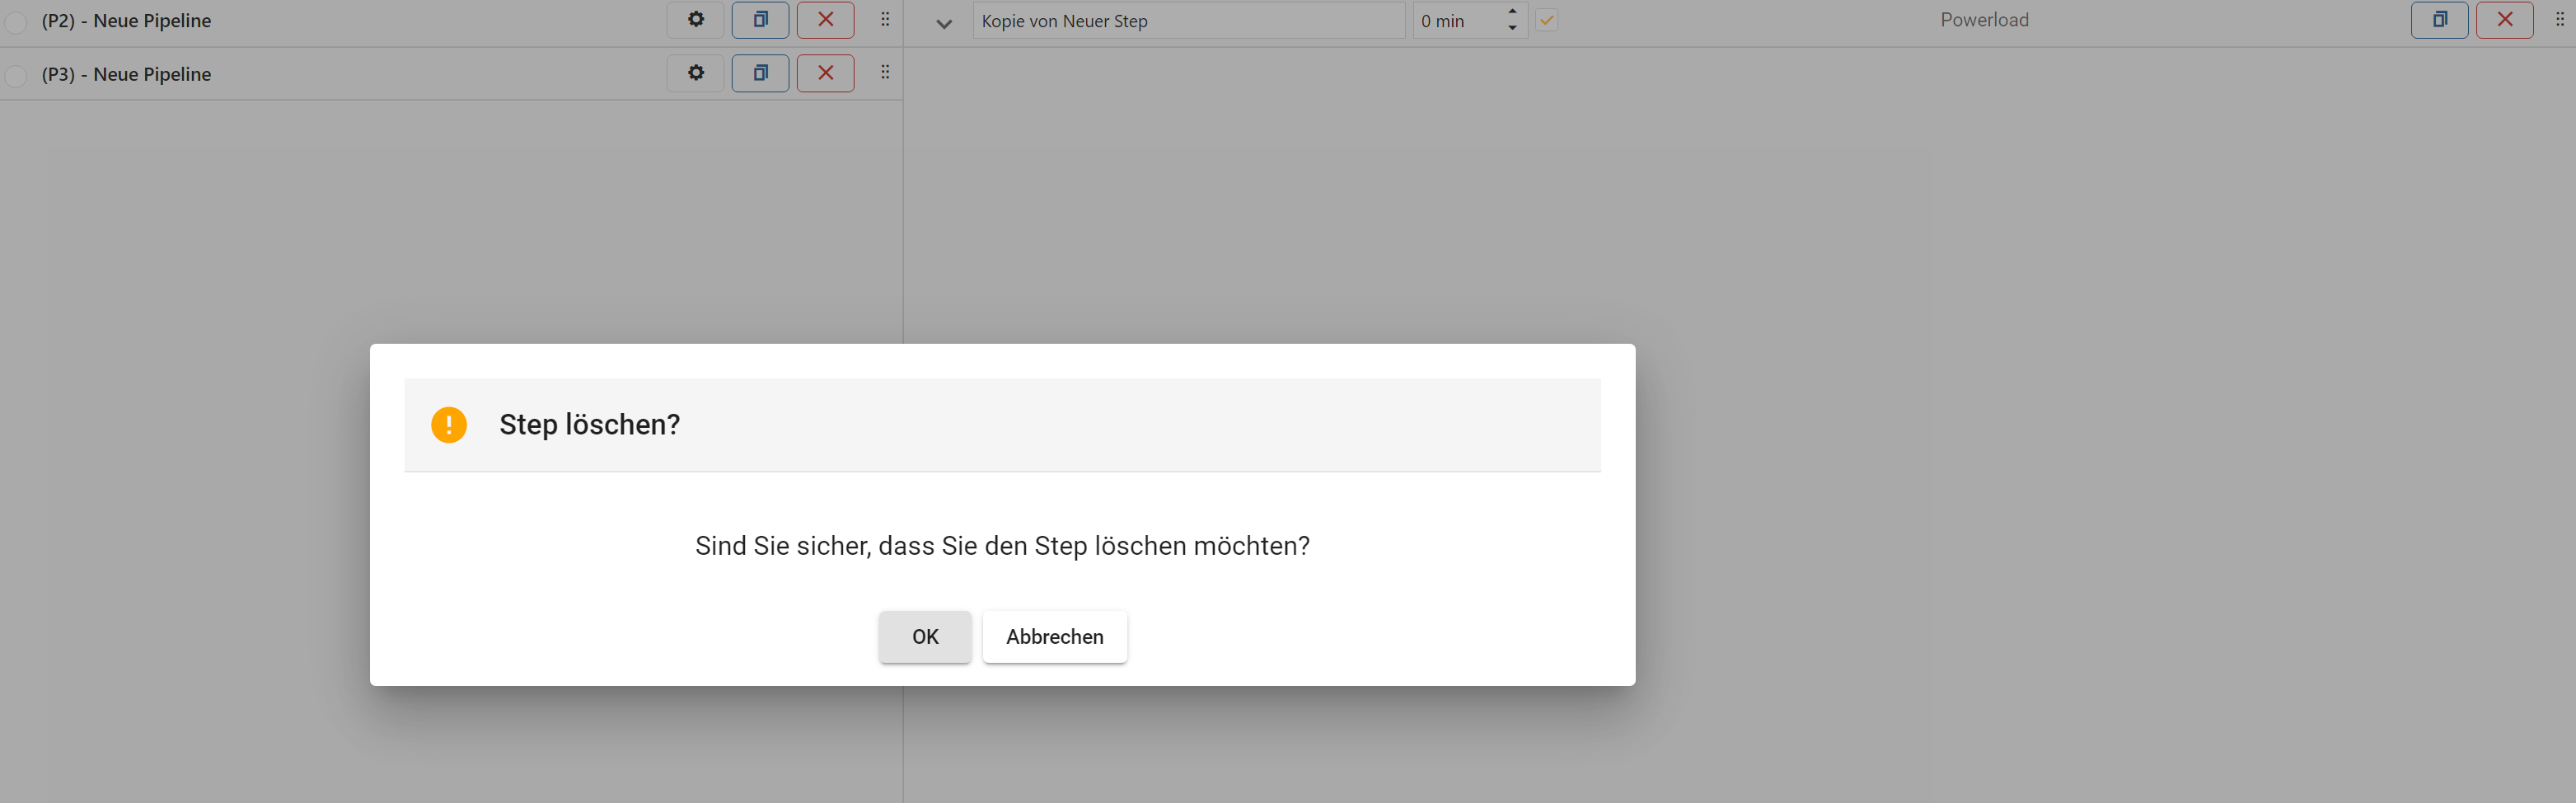Toggle the orange checkbox next to the duration field
Viewport: 2576px width, 803px height.
[x=1546, y=19]
